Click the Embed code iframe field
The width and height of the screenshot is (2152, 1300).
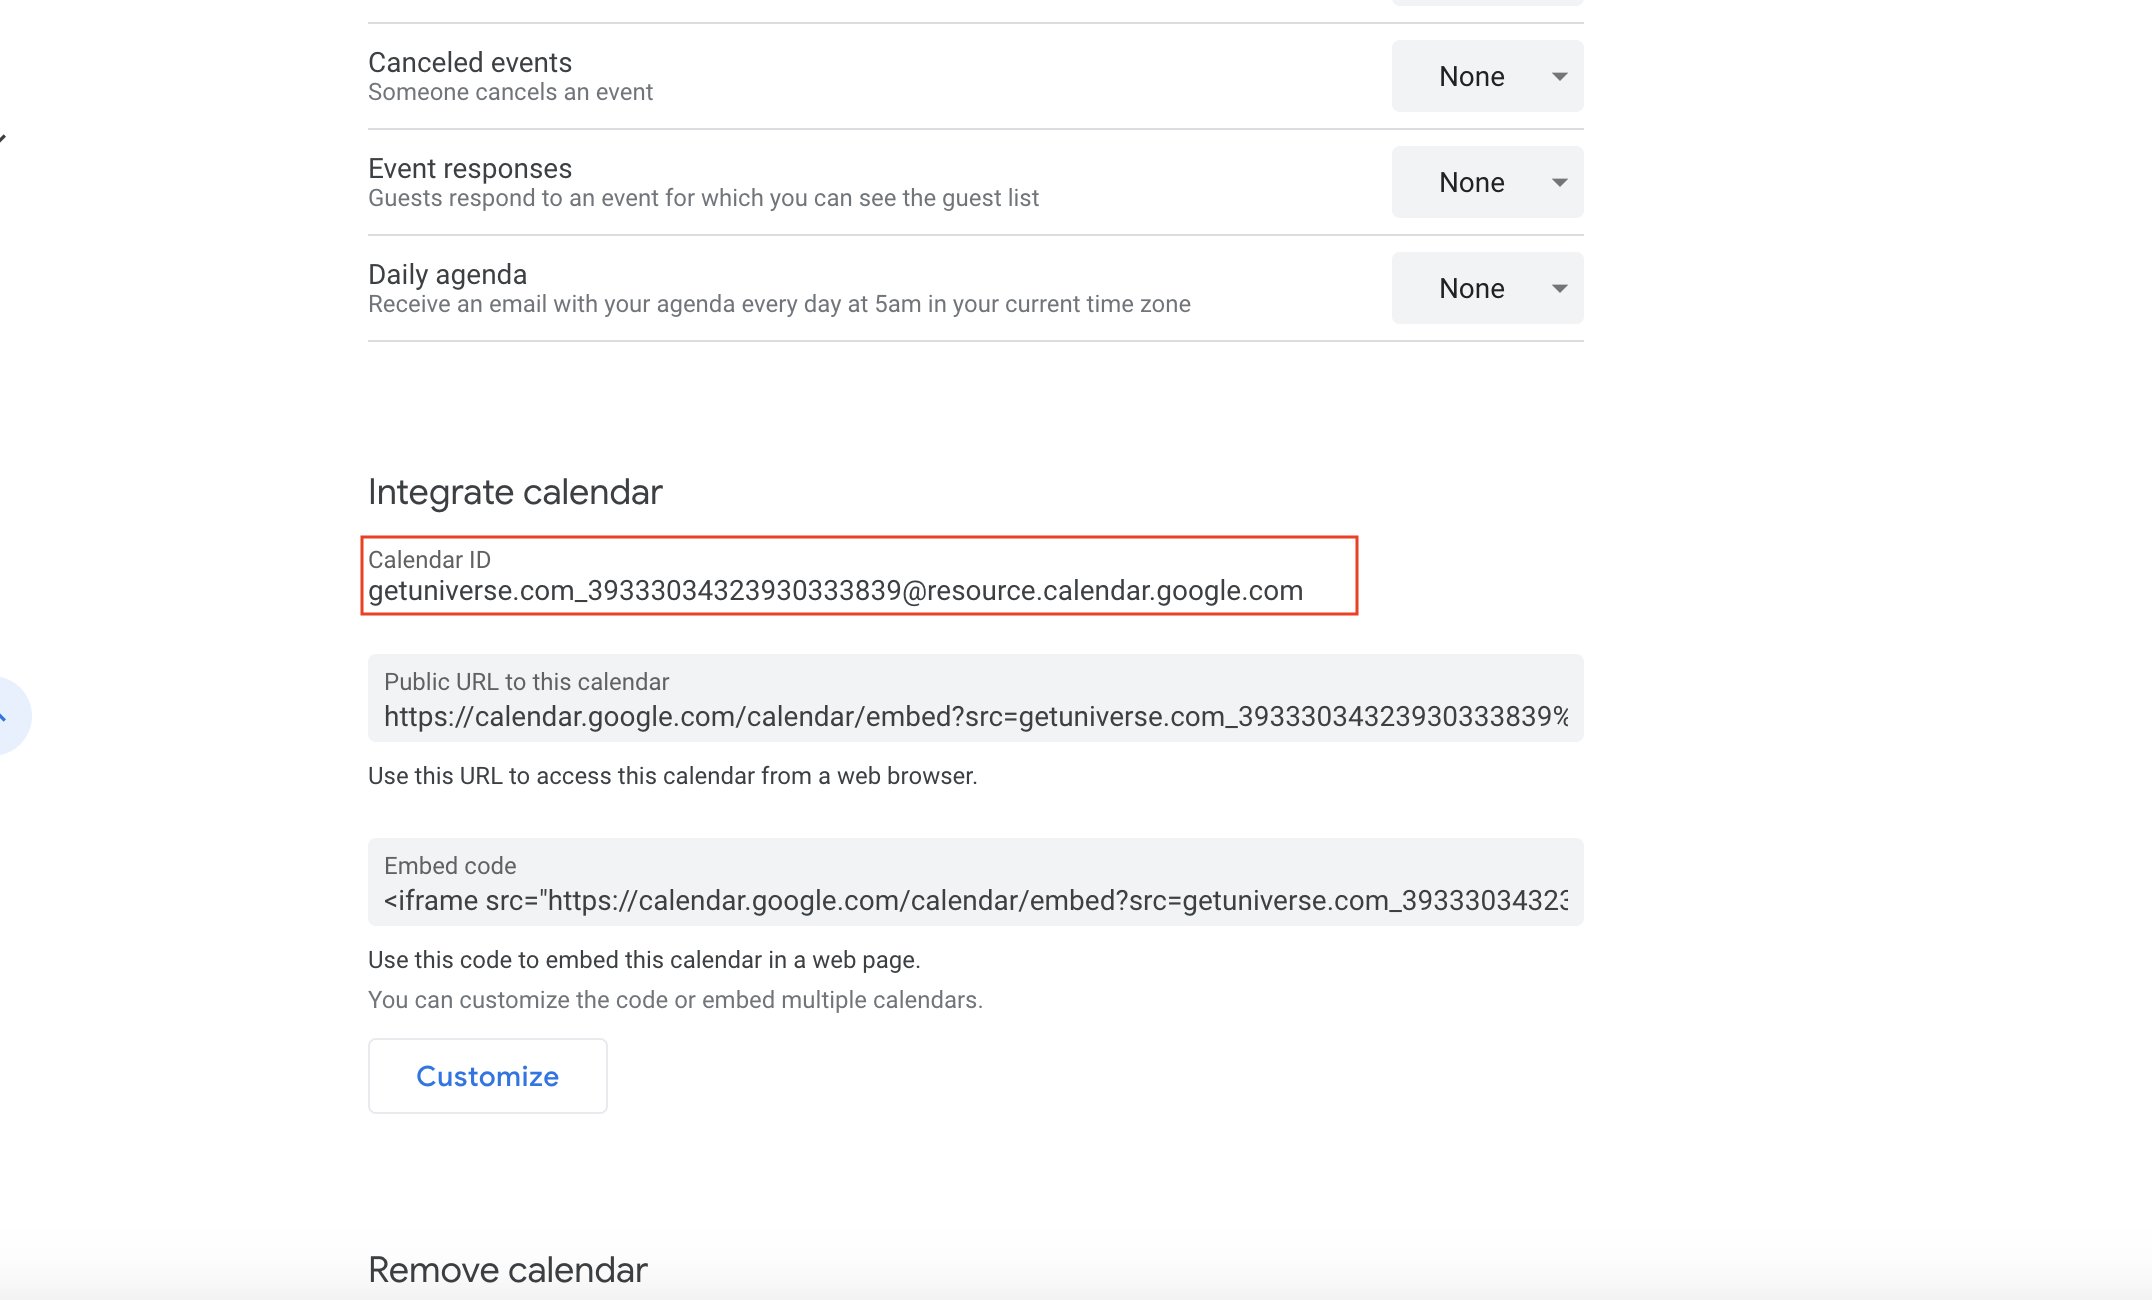click(x=975, y=901)
